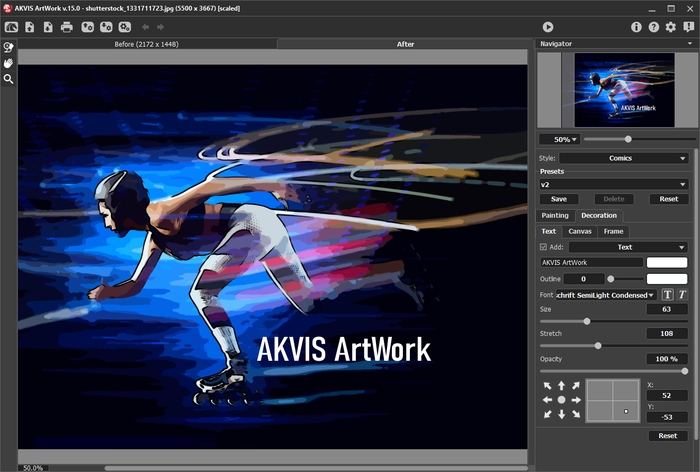Select the Hand pan tool
Screen dimensions: 700x472
[x=8, y=63]
